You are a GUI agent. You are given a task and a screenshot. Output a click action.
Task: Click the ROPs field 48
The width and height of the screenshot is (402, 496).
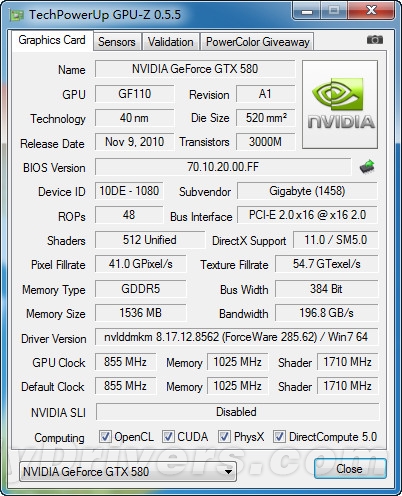(129, 215)
